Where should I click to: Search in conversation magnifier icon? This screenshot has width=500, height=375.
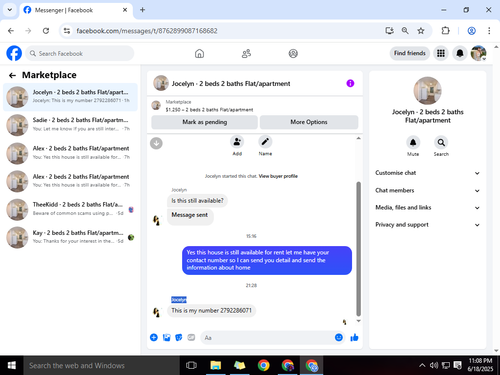[x=441, y=143]
